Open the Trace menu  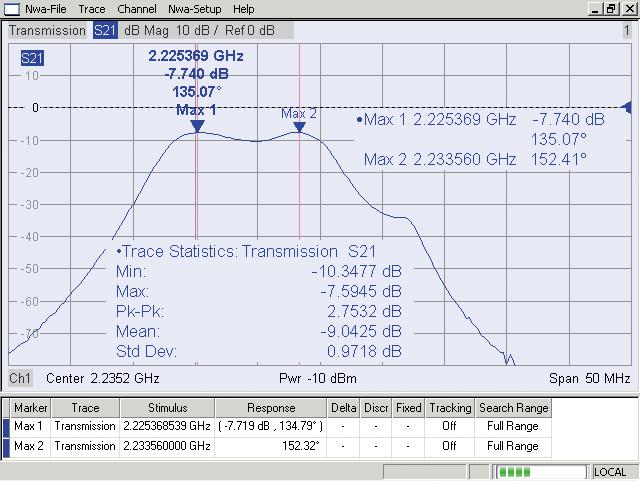[x=92, y=9]
